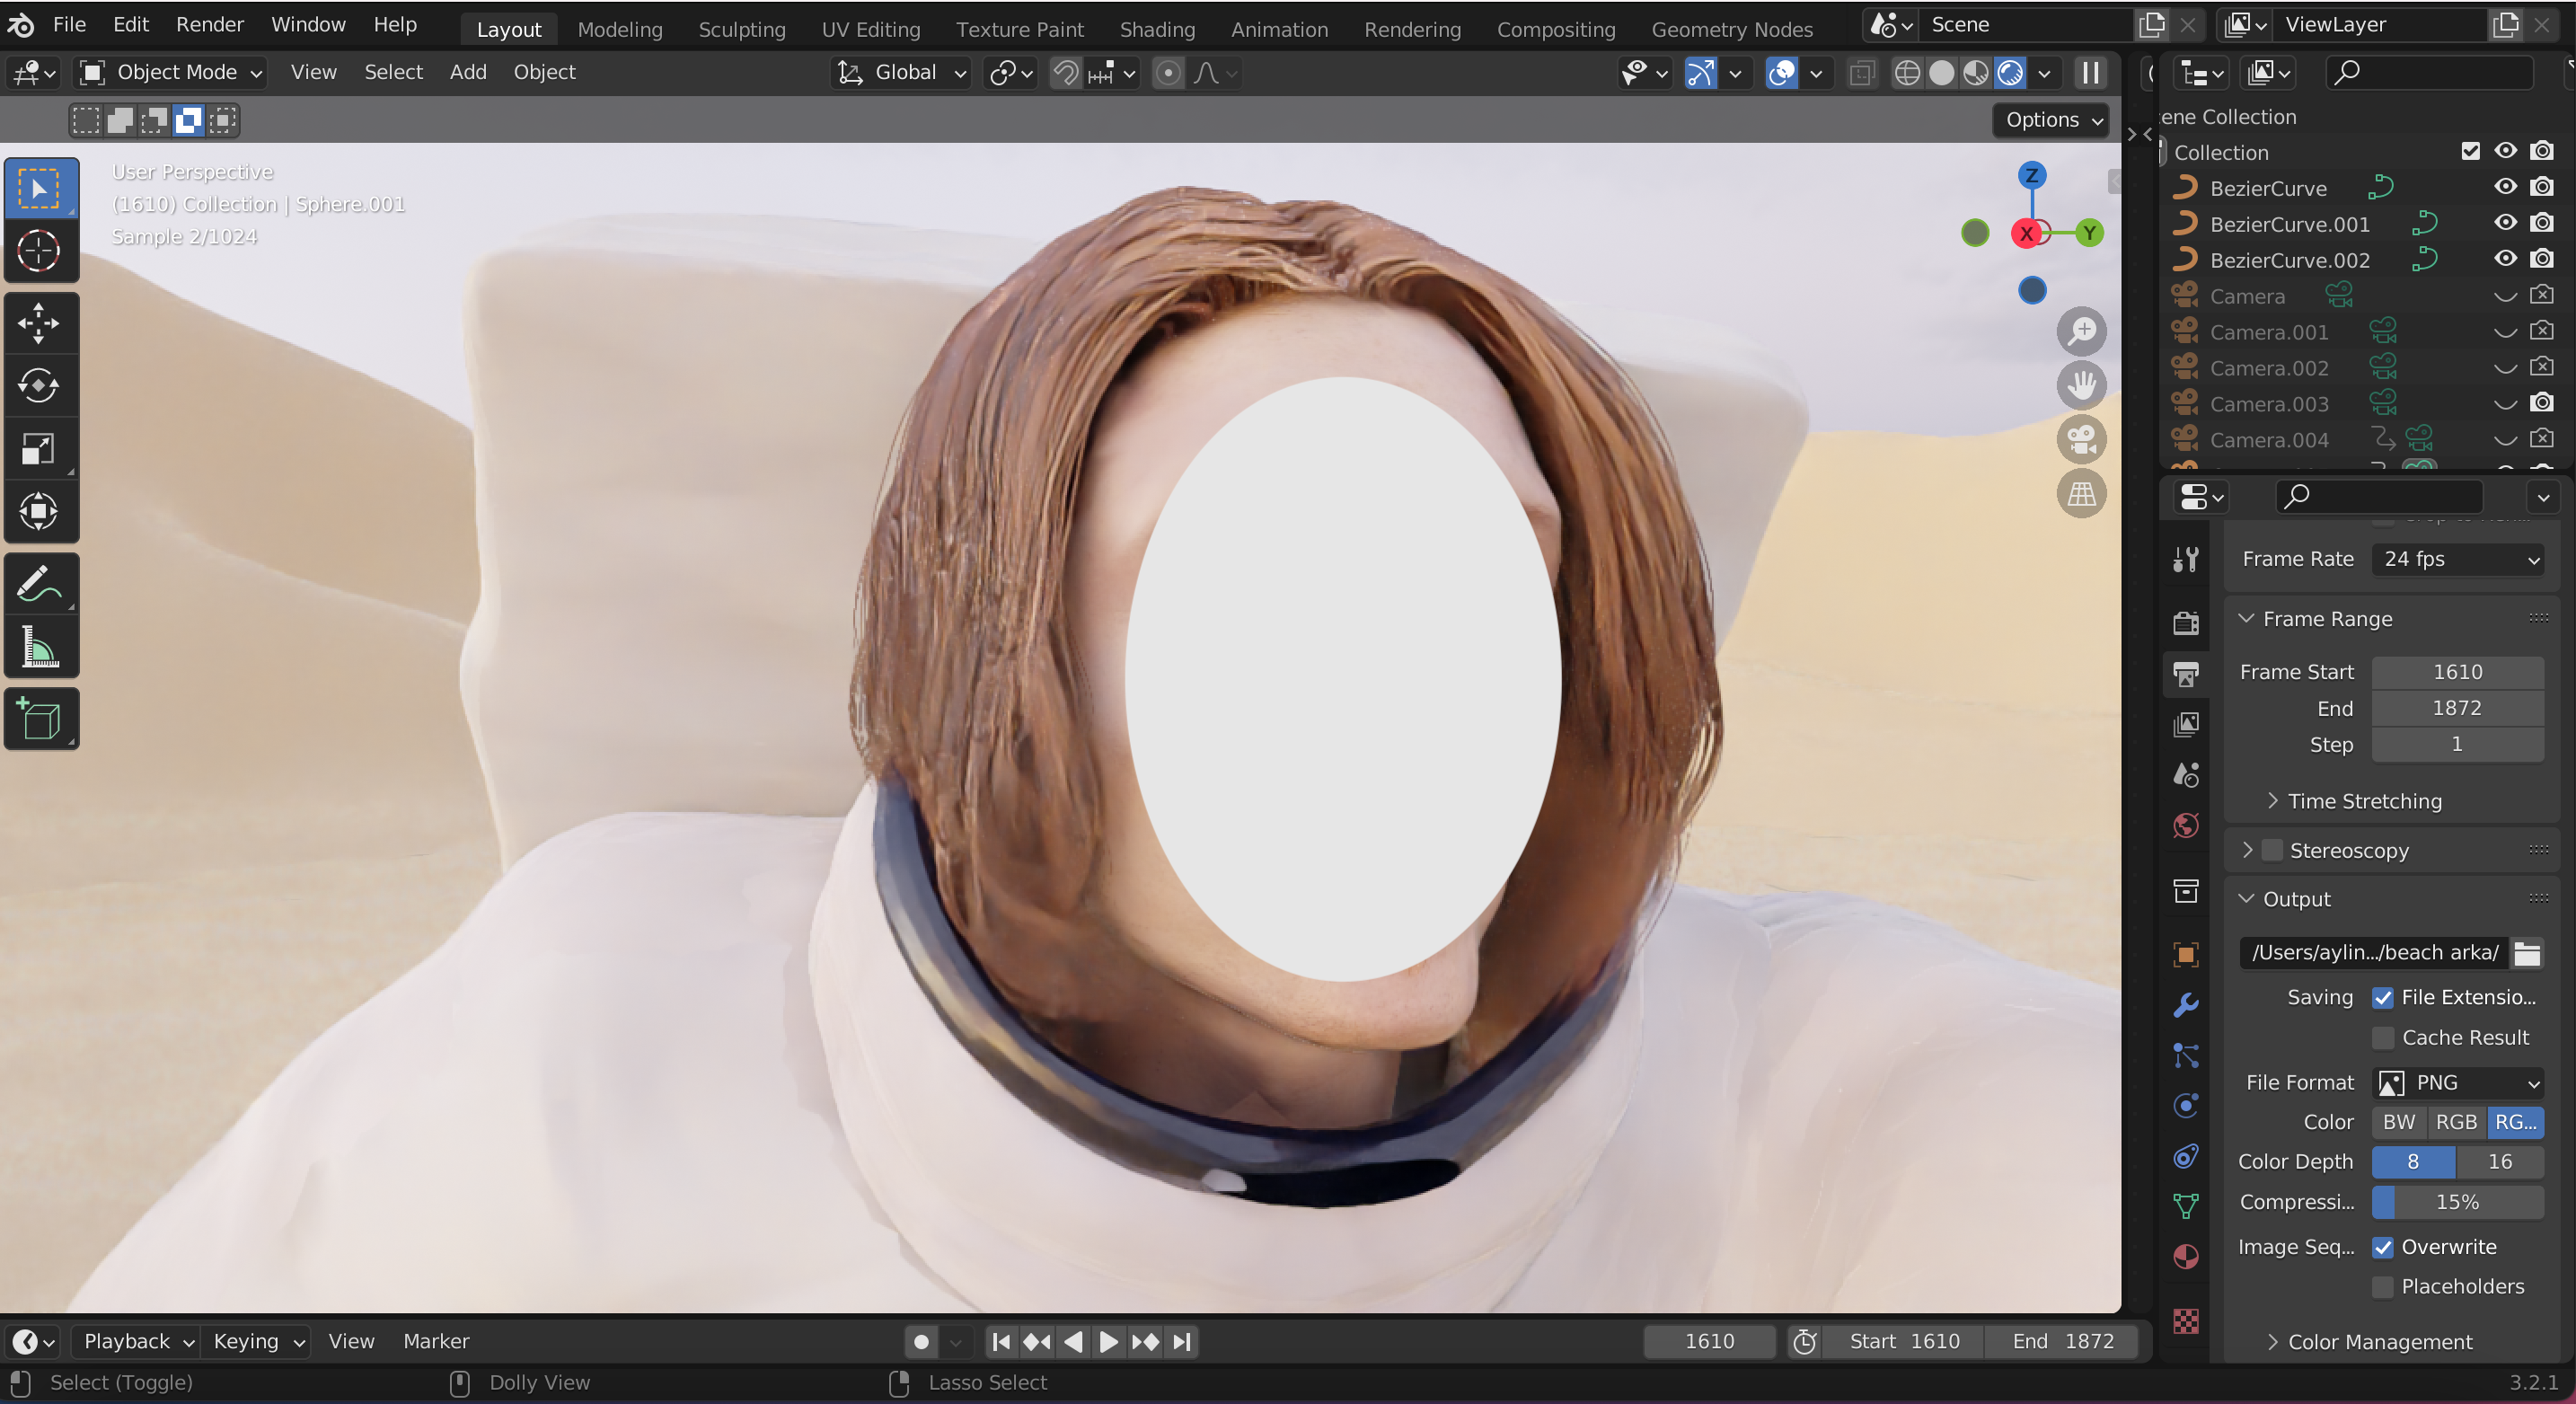The height and width of the screenshot is (1404, 2576).
Task: Activate the 3D Cursor tool
Action: tap(40, 250)
